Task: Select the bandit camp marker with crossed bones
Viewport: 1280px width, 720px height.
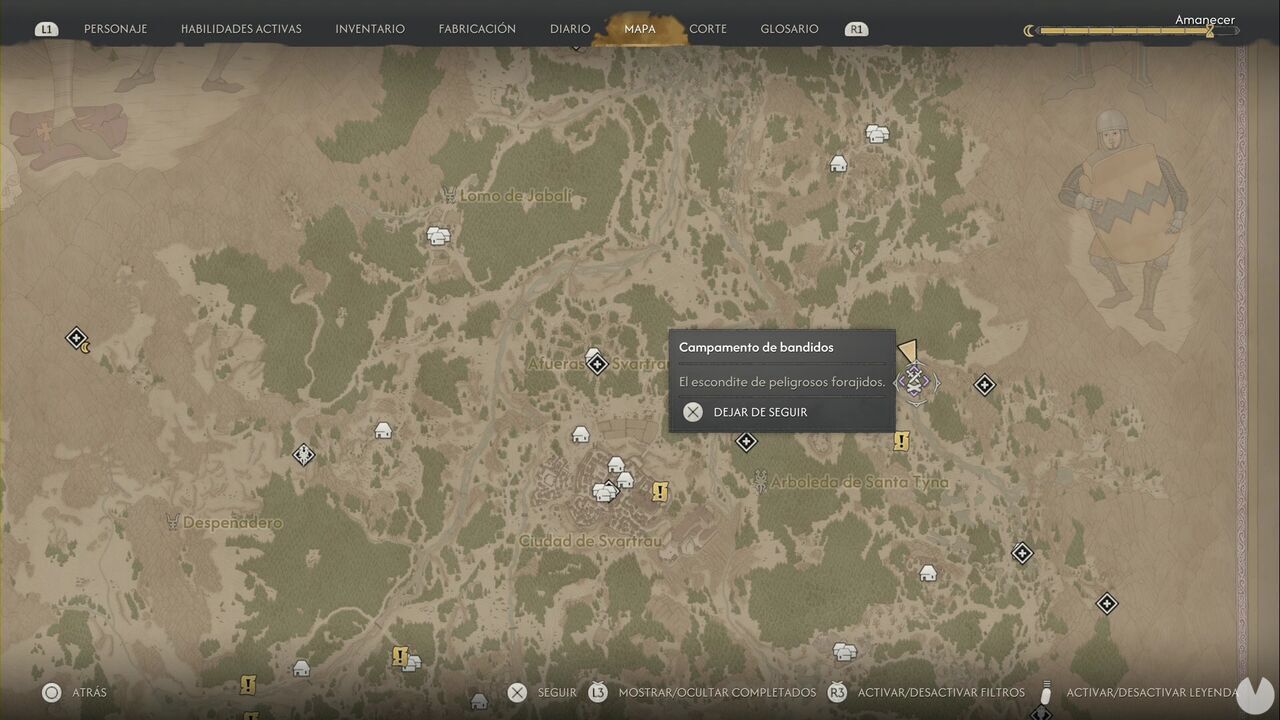Action: pyautogui.click(x=913, y=380)
